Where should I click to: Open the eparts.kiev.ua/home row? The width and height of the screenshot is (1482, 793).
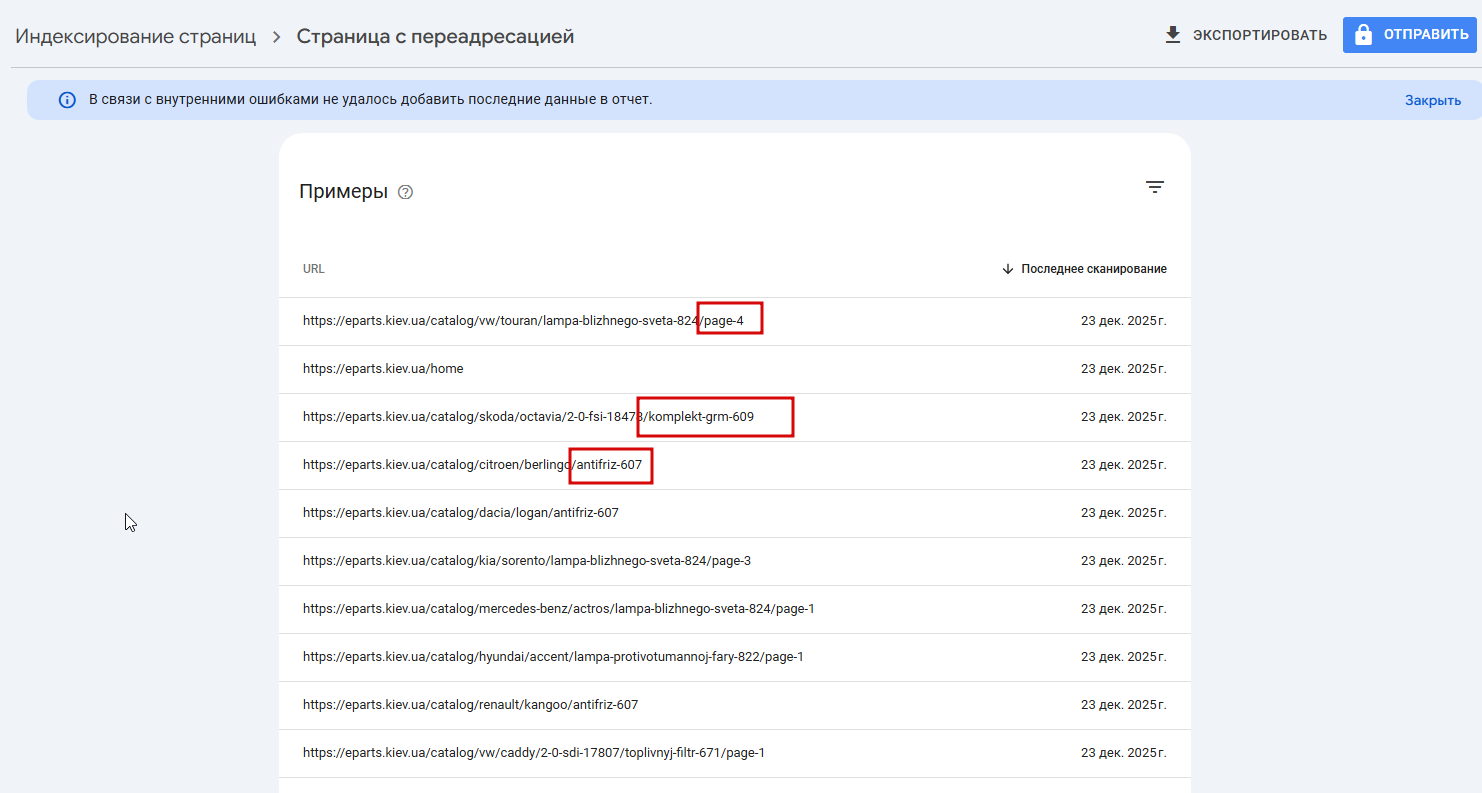pos(735,369)
